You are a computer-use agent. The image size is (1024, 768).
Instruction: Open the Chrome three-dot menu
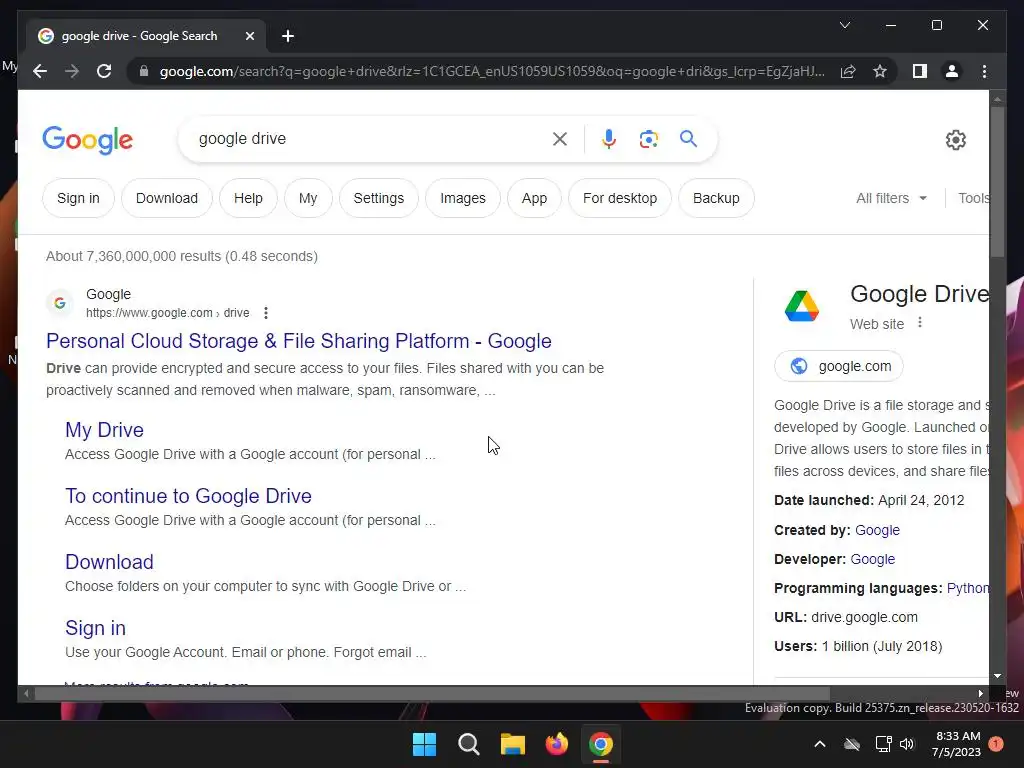[984, 71]
